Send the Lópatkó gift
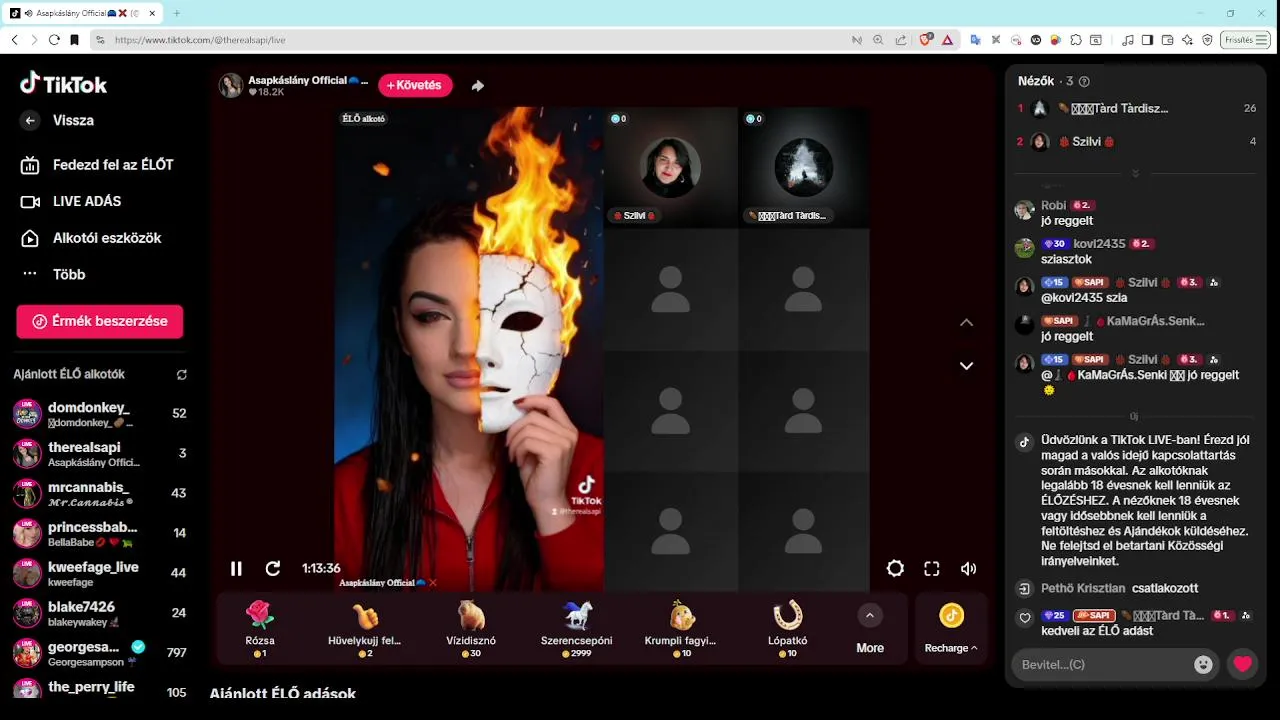The width and height of the screenshot is (1280, 720). tap(788, 629)
